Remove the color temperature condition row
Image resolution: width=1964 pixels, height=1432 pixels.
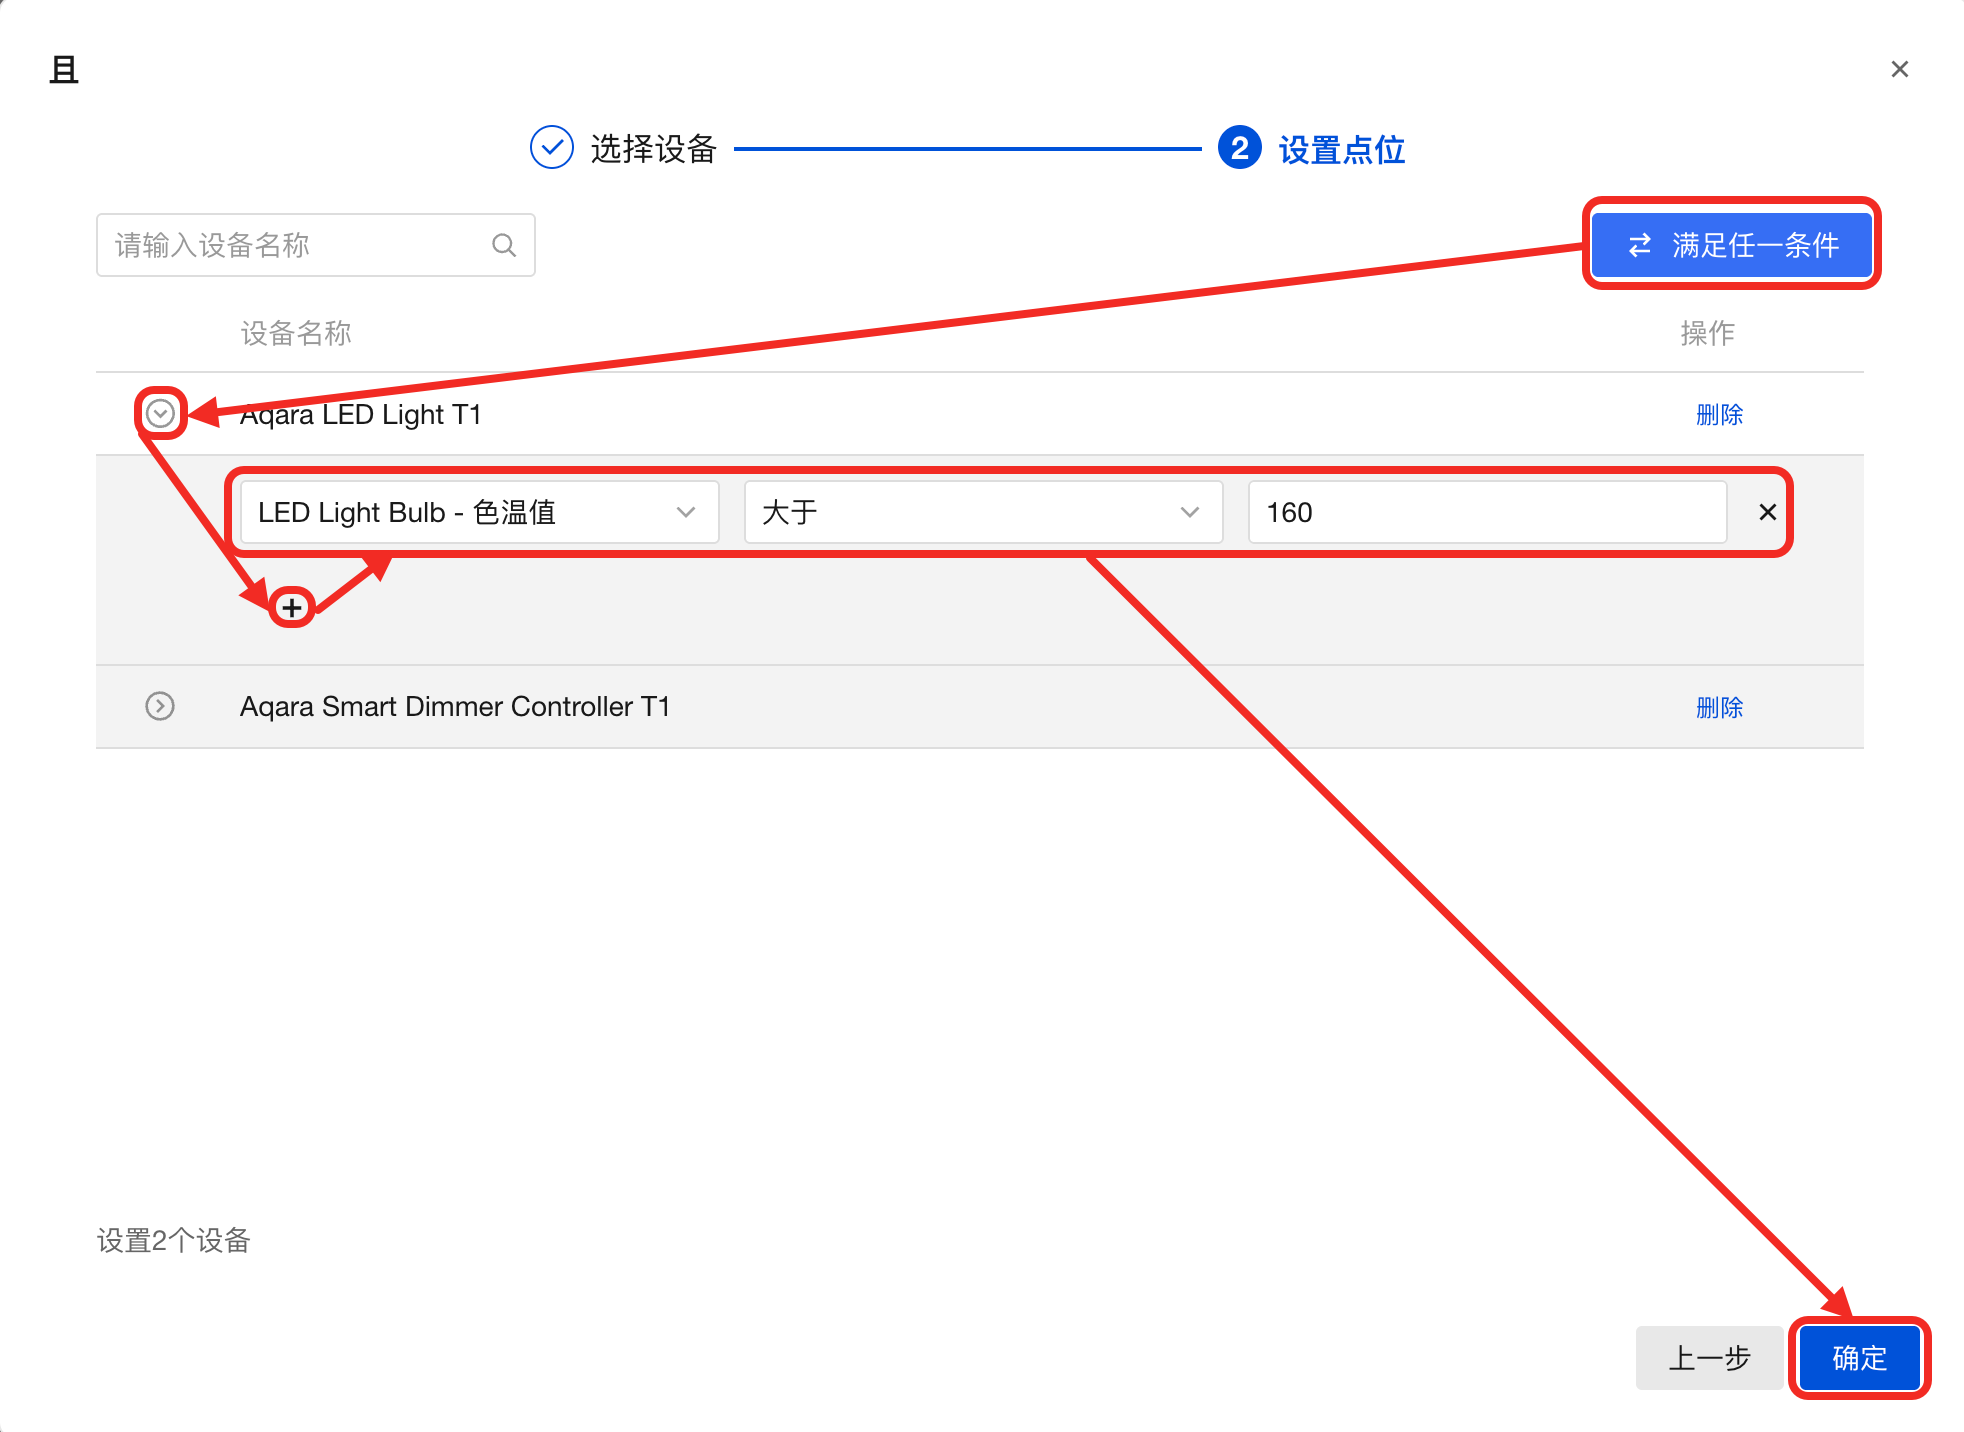(x=1767, y=512)
